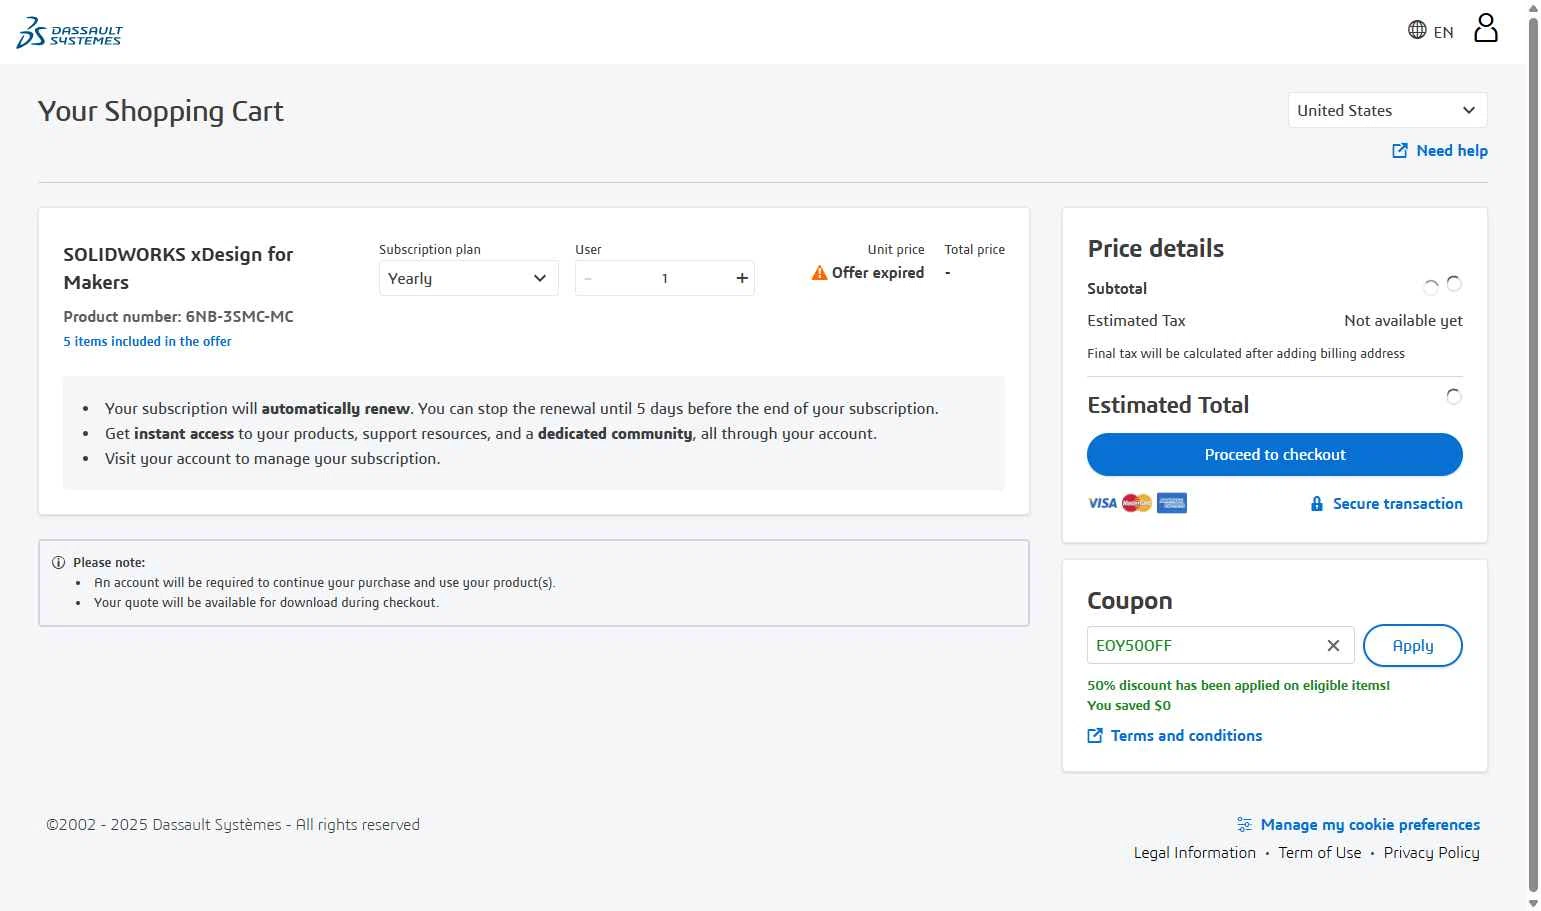Open the Yearly subscription plan dropdown
The width and height of the screenshot is (1541, 911).
pos(468,278)
